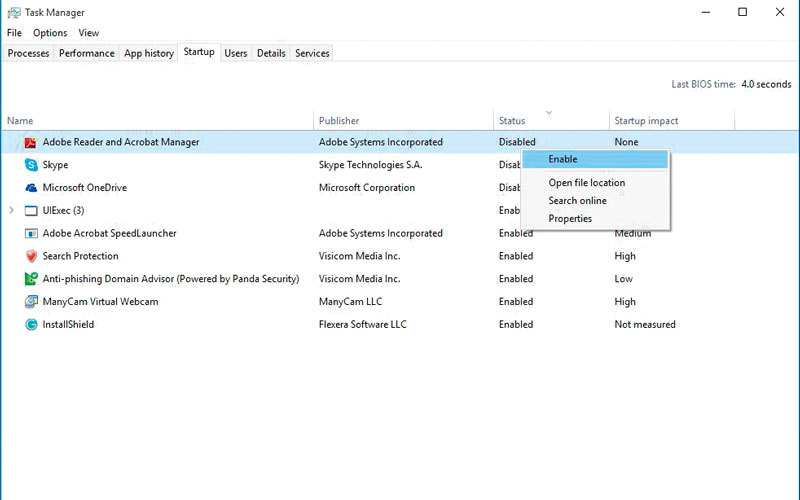Click the Task Manager title bar icon
800x500 pixels.
click(12, 12)
